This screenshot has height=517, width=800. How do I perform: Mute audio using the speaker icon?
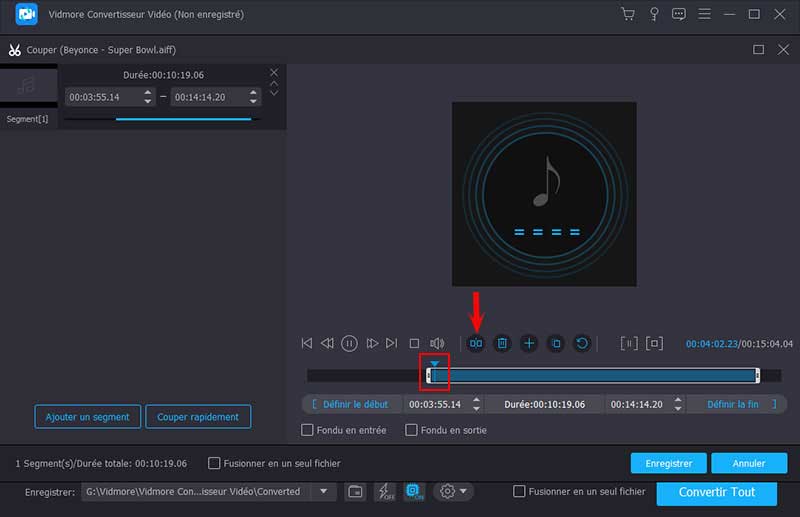click(437, 343)
